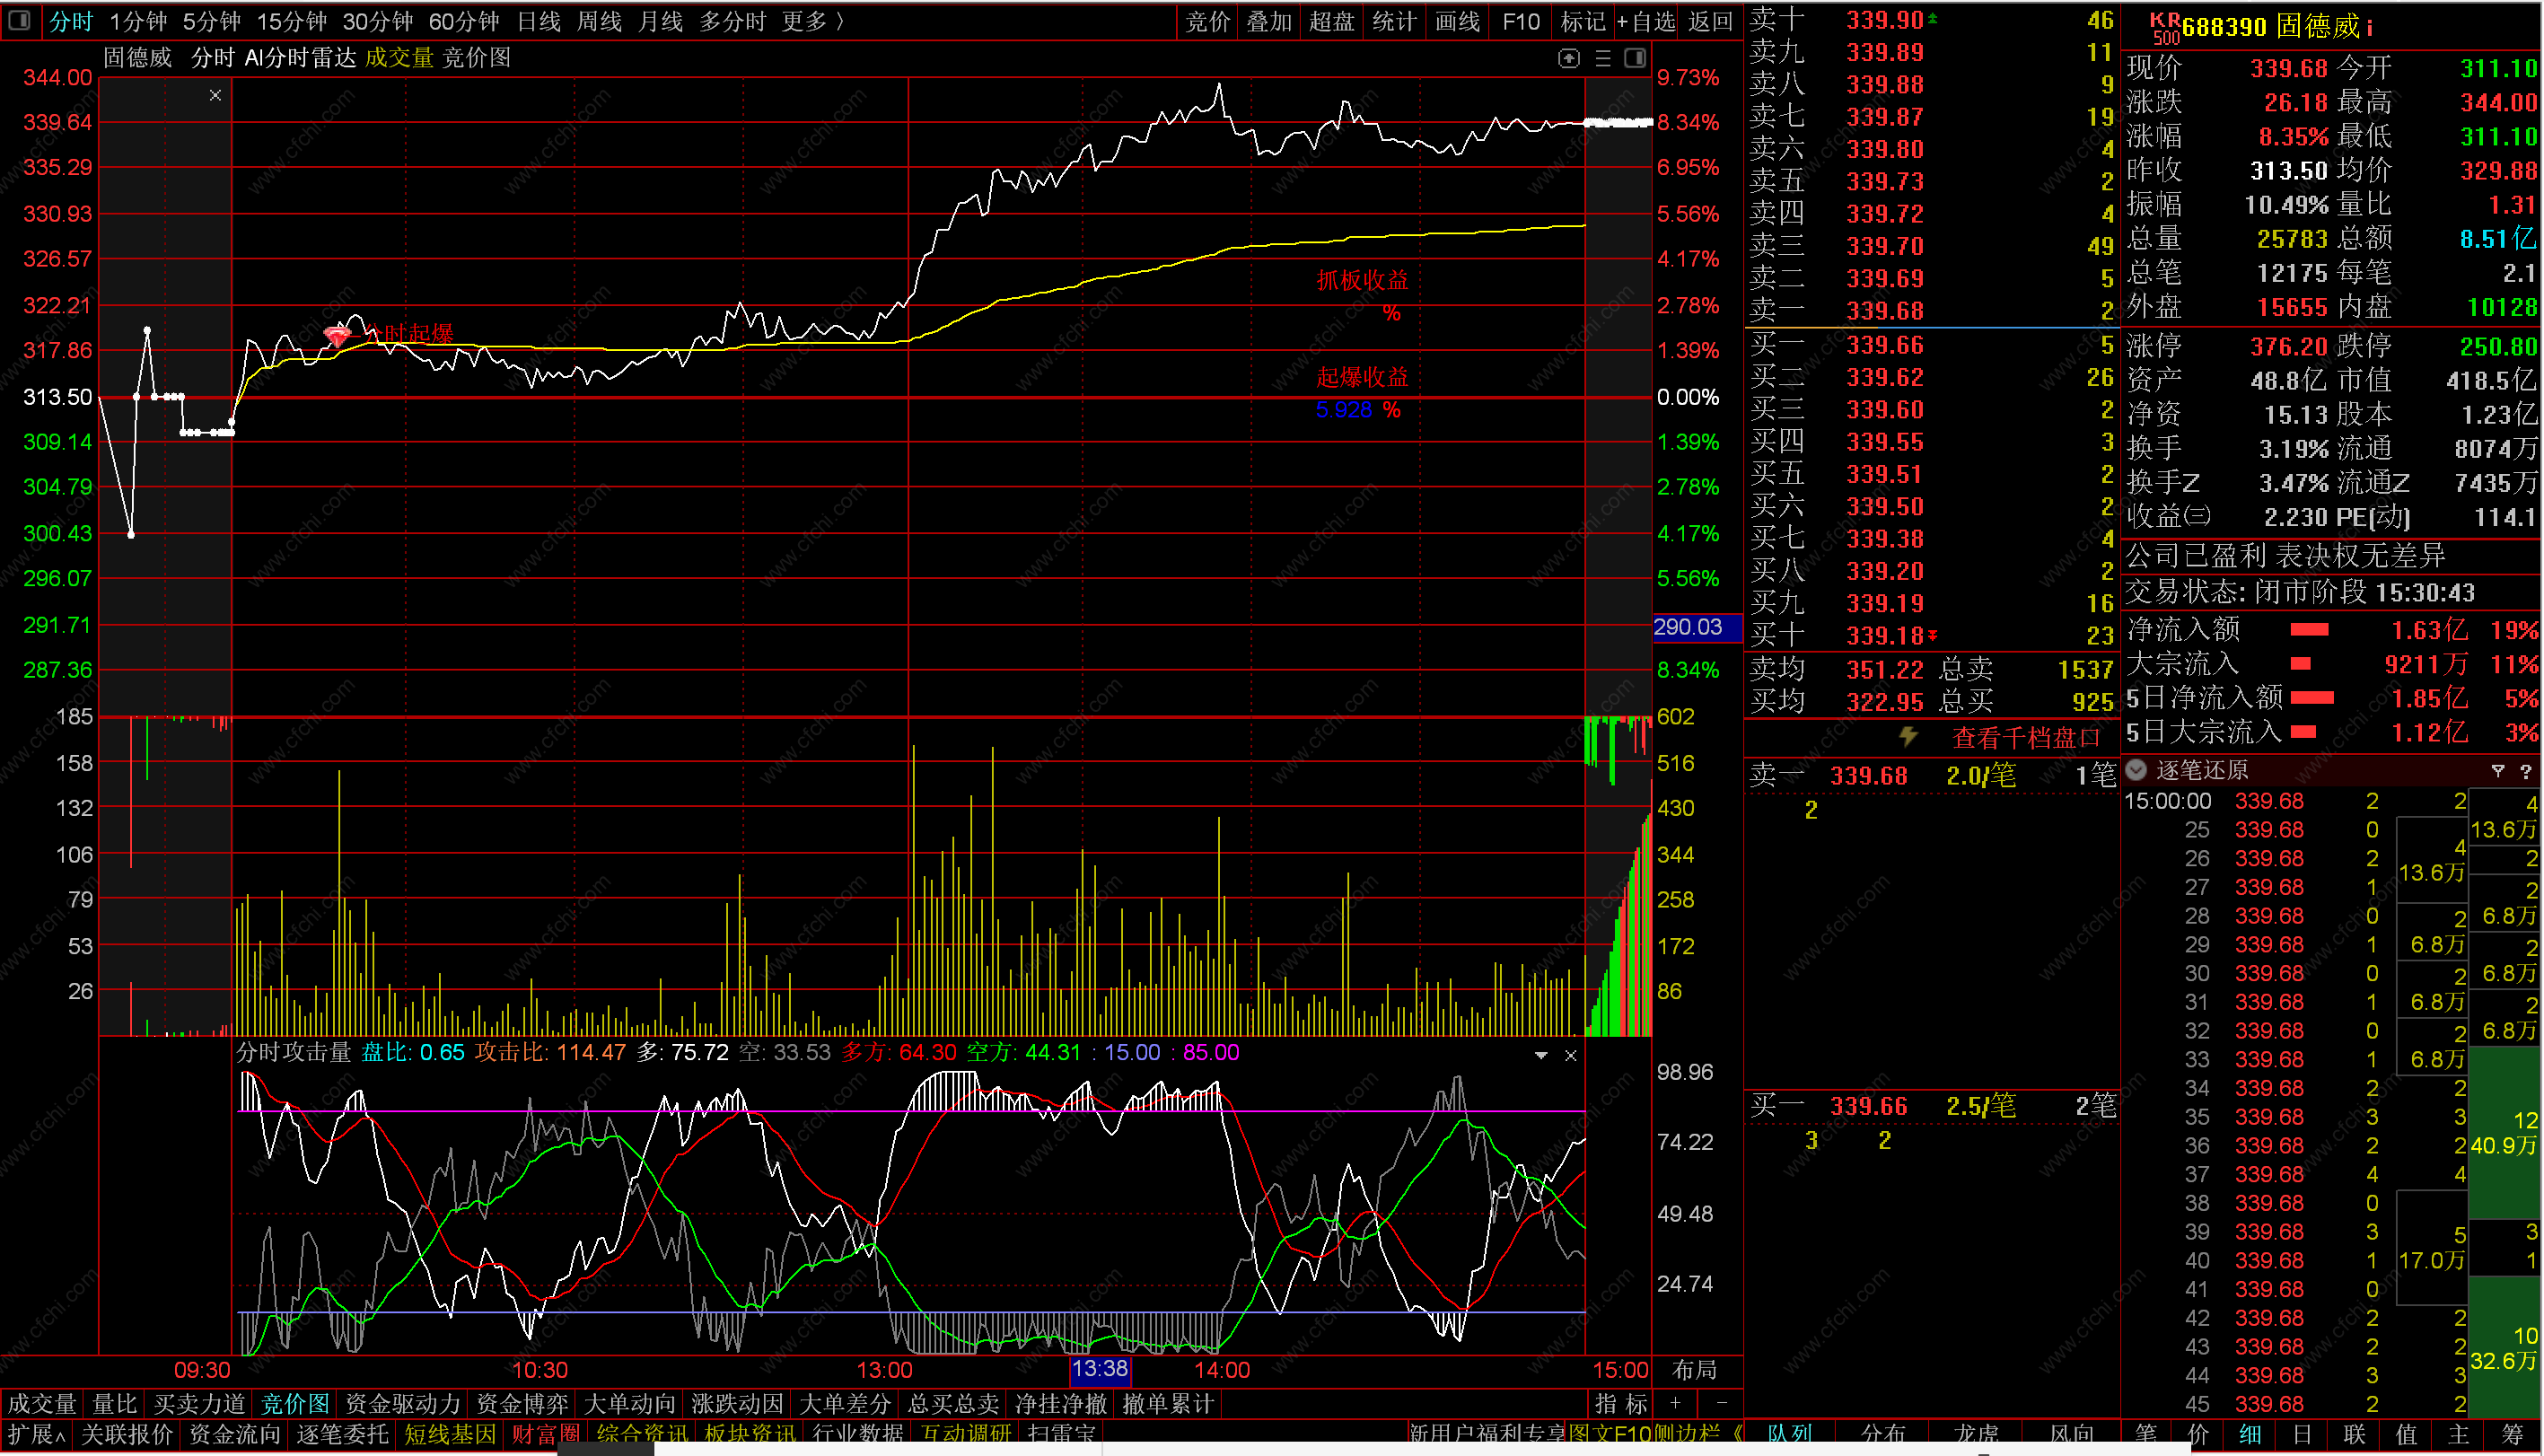Toggle the side panel layout icon

(x=1635, y=59)
